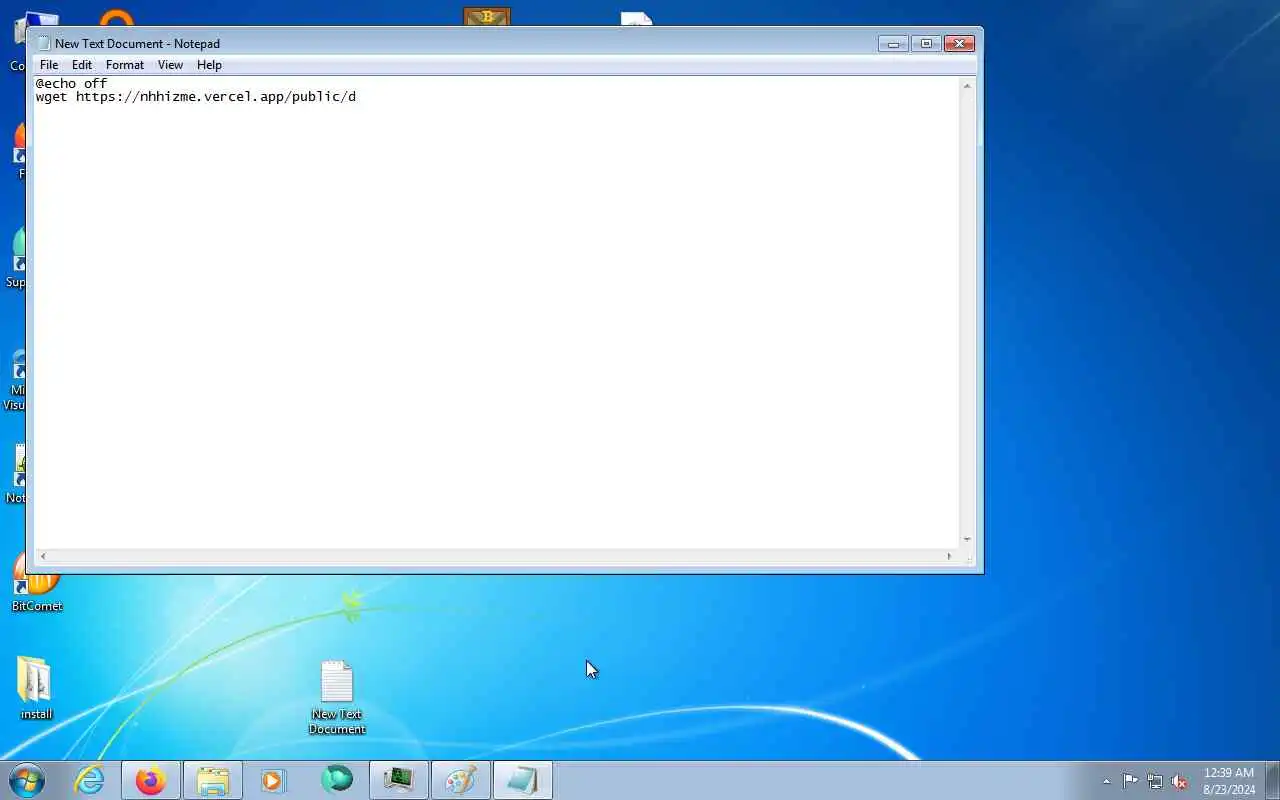Select the New Text Document desktop file
1280x800 pixels.
tap(337, 697)
